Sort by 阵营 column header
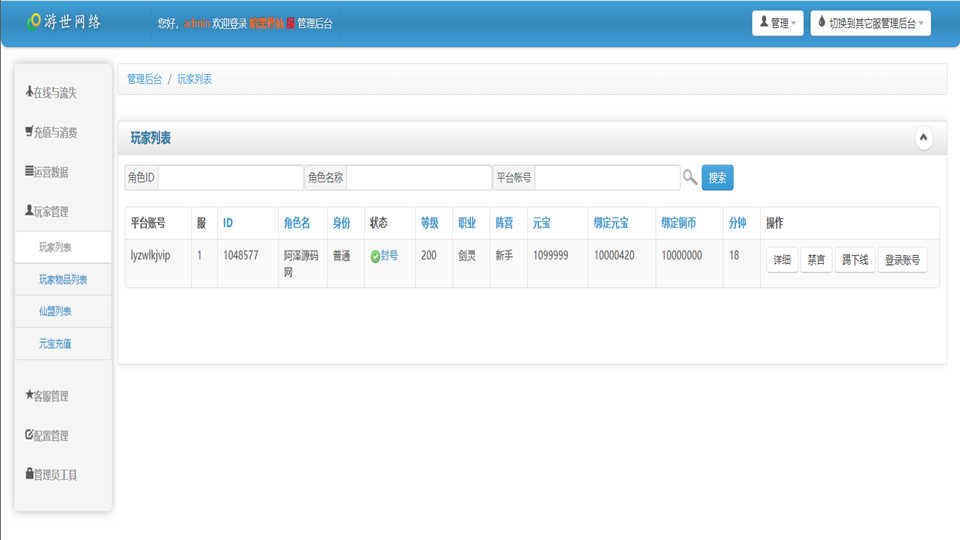The height and width of the screenshot is (540, 960). (504, 223)
